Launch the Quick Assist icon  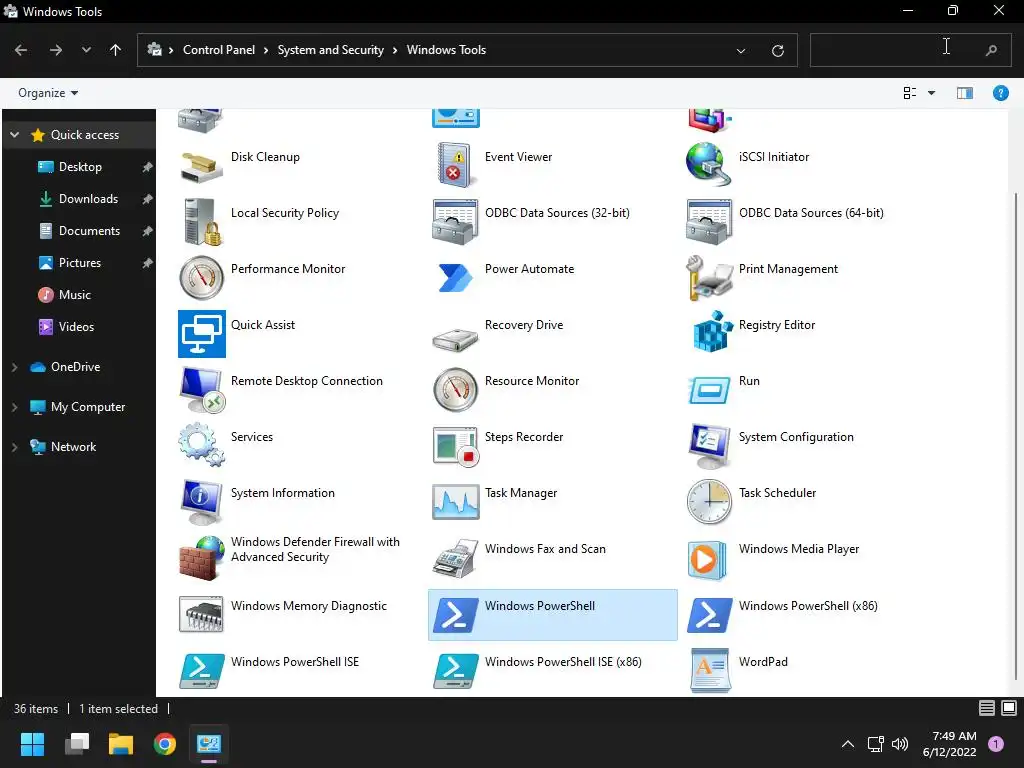(x=201, y=334)
